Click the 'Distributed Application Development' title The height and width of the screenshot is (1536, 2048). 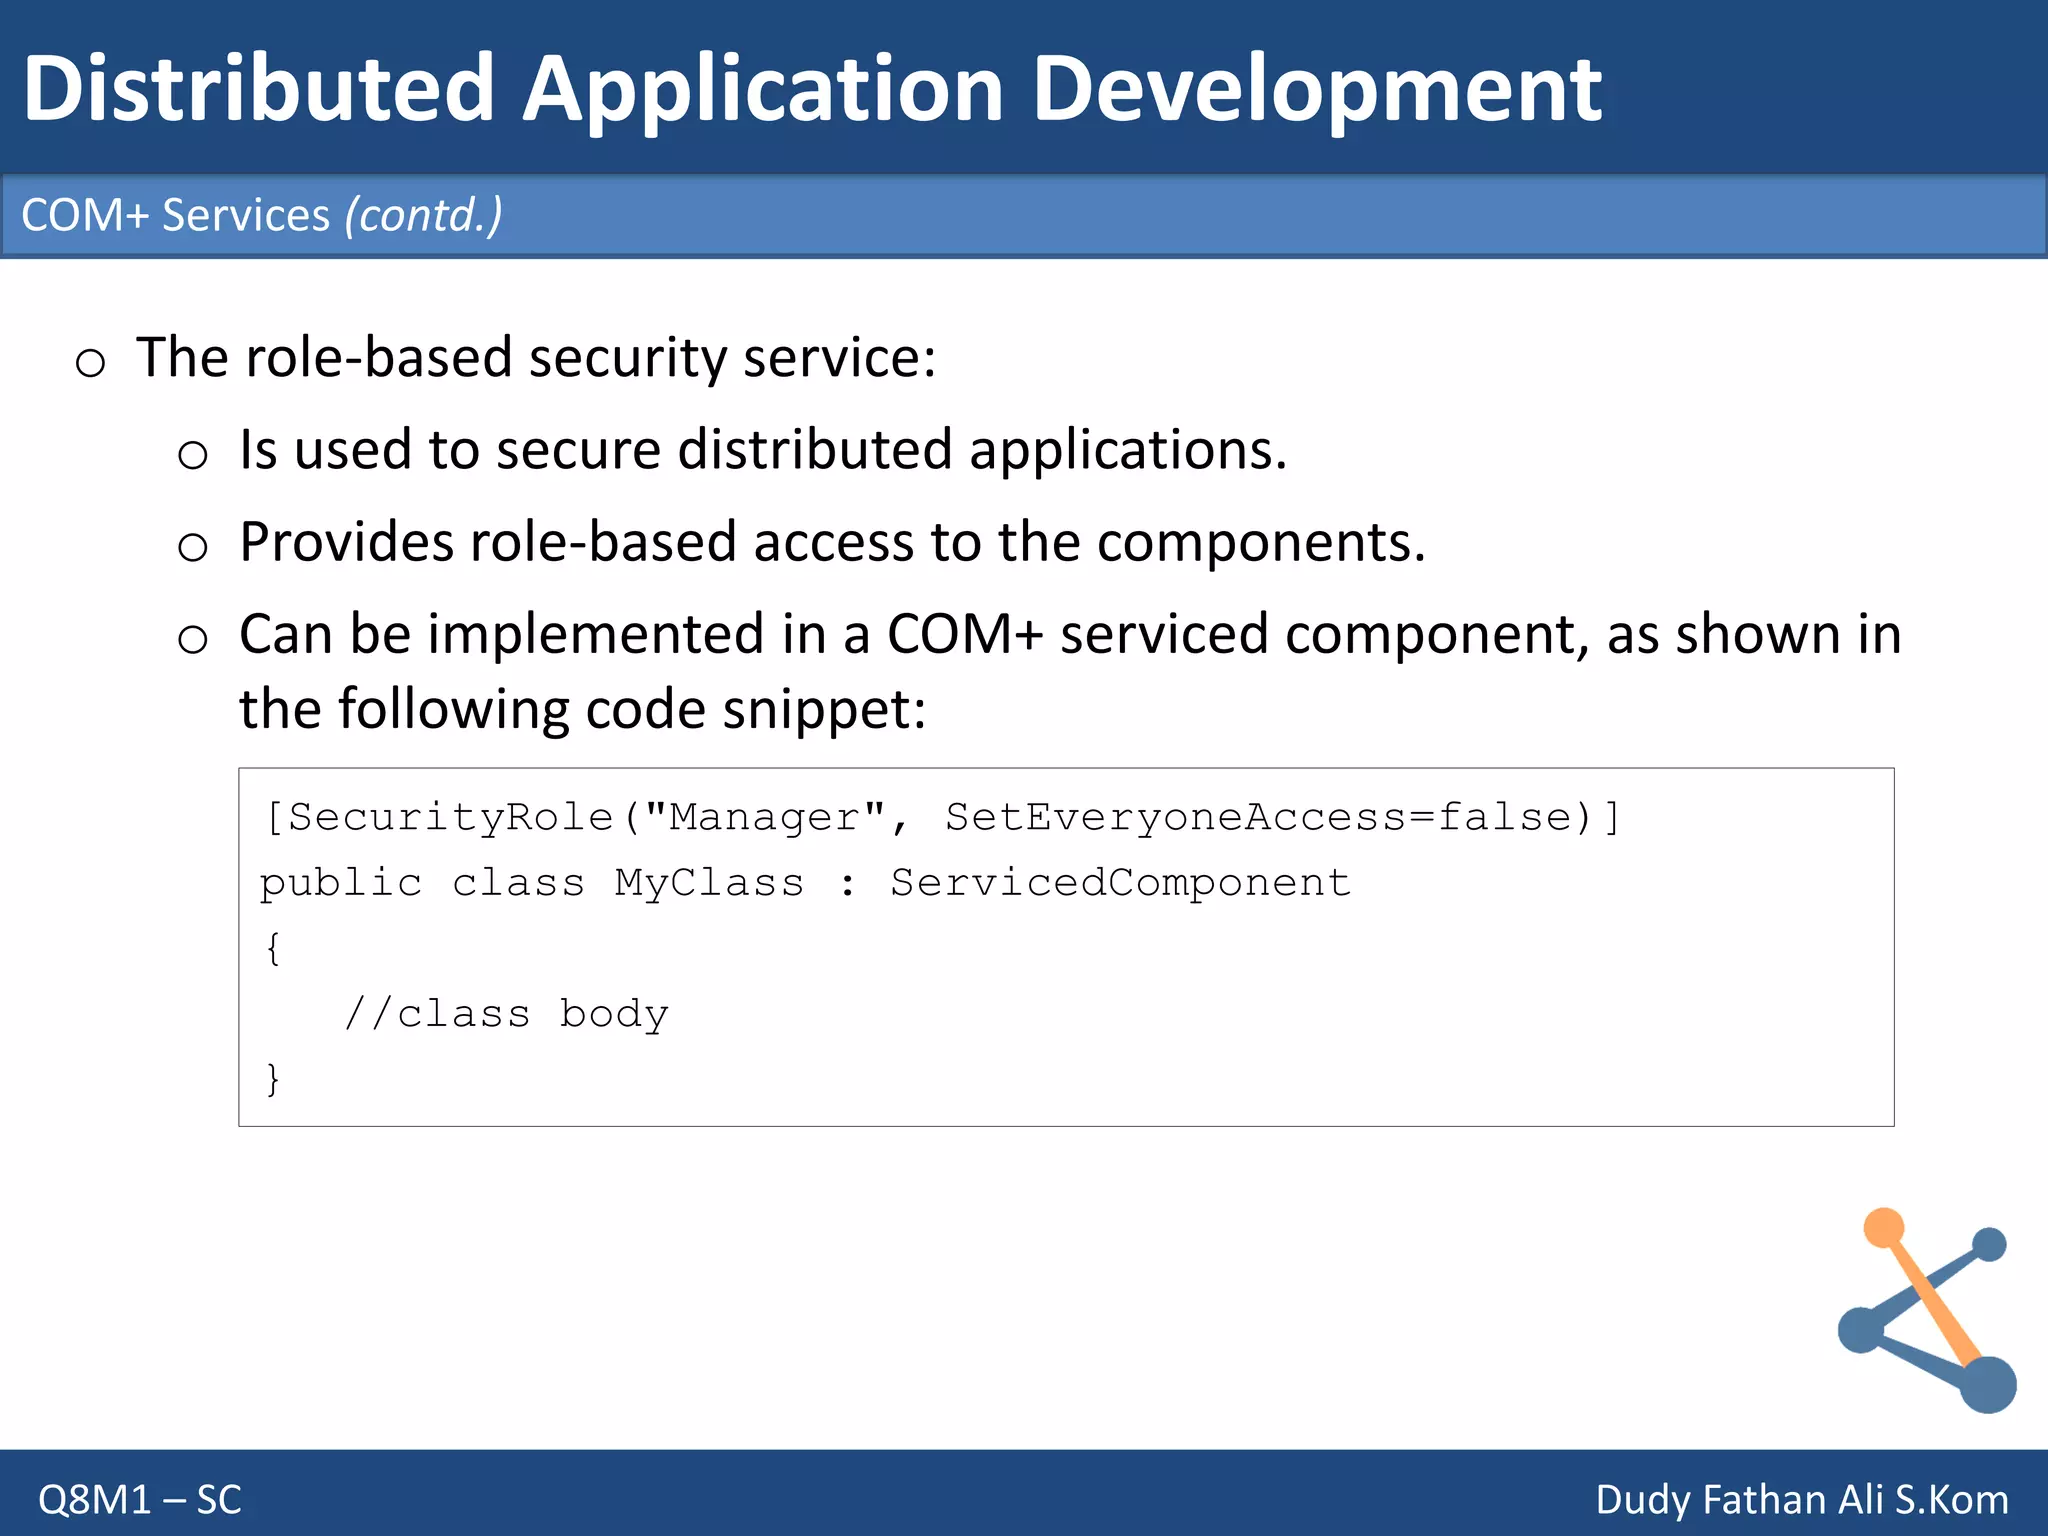click(812, 88)
